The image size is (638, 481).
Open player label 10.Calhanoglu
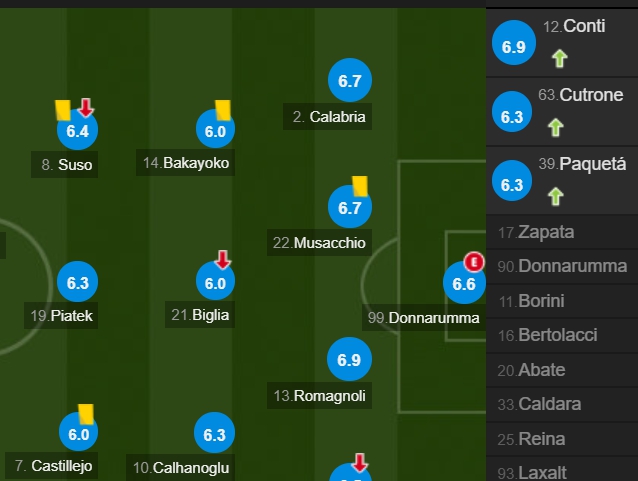click(181, 468)
